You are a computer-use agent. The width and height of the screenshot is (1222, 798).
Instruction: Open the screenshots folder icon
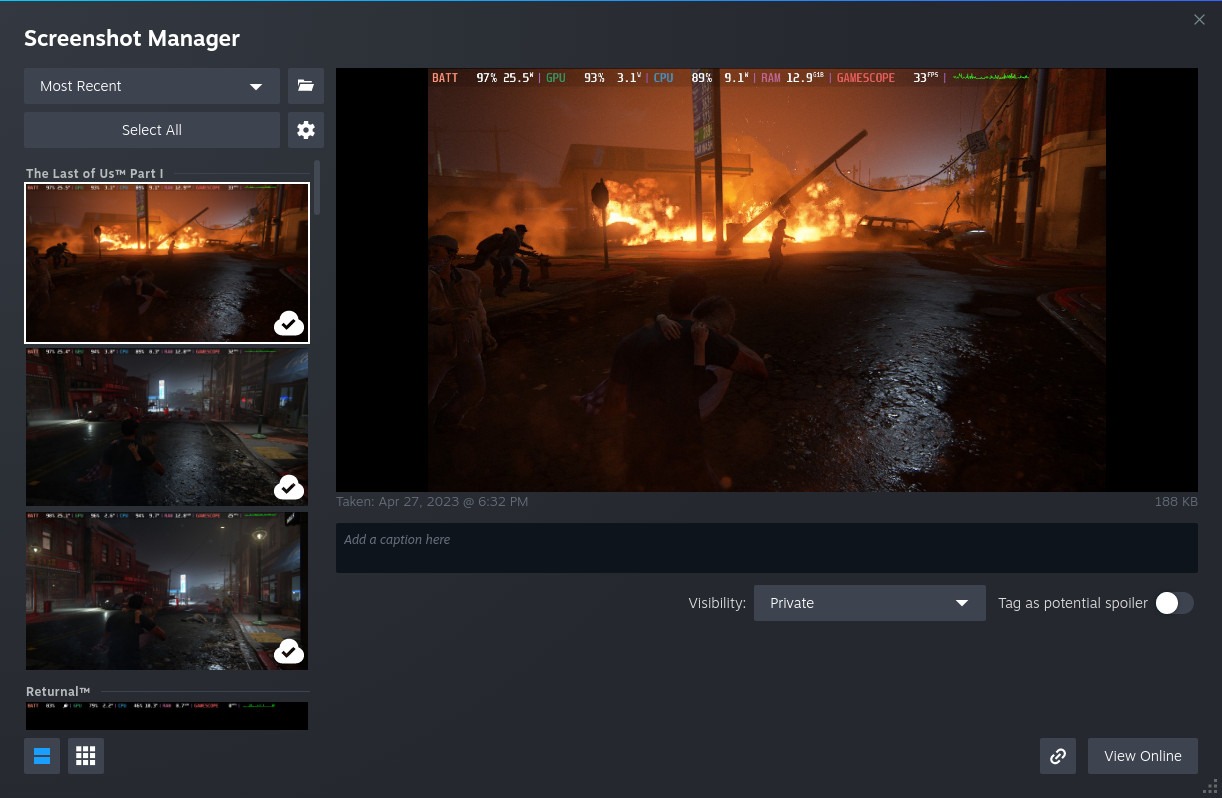[306, 86]
